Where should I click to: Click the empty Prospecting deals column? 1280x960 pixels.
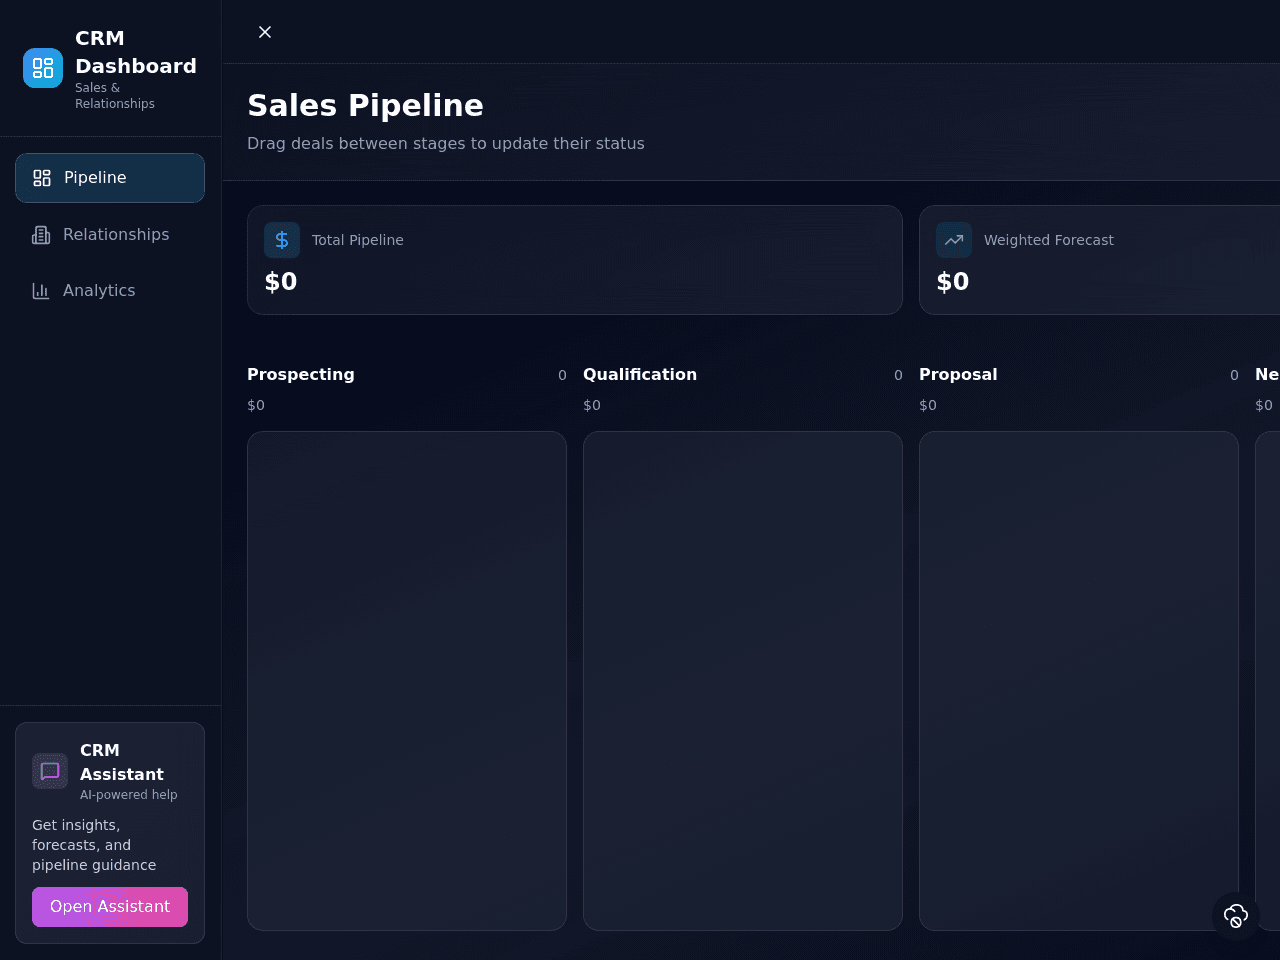pos(407,681)
